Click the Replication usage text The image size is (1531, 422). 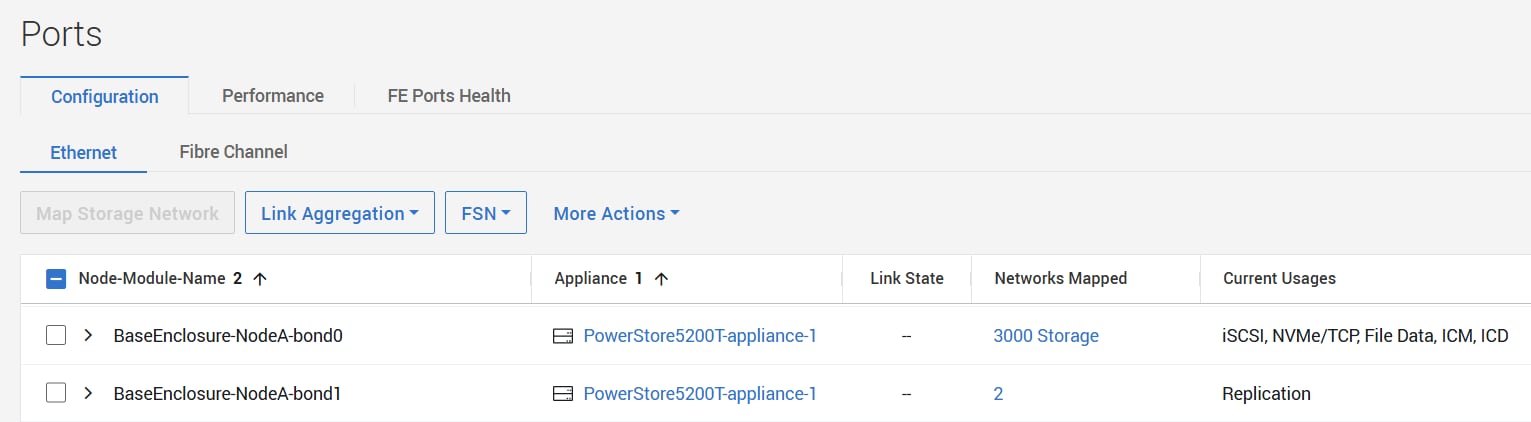(1266, 394)
